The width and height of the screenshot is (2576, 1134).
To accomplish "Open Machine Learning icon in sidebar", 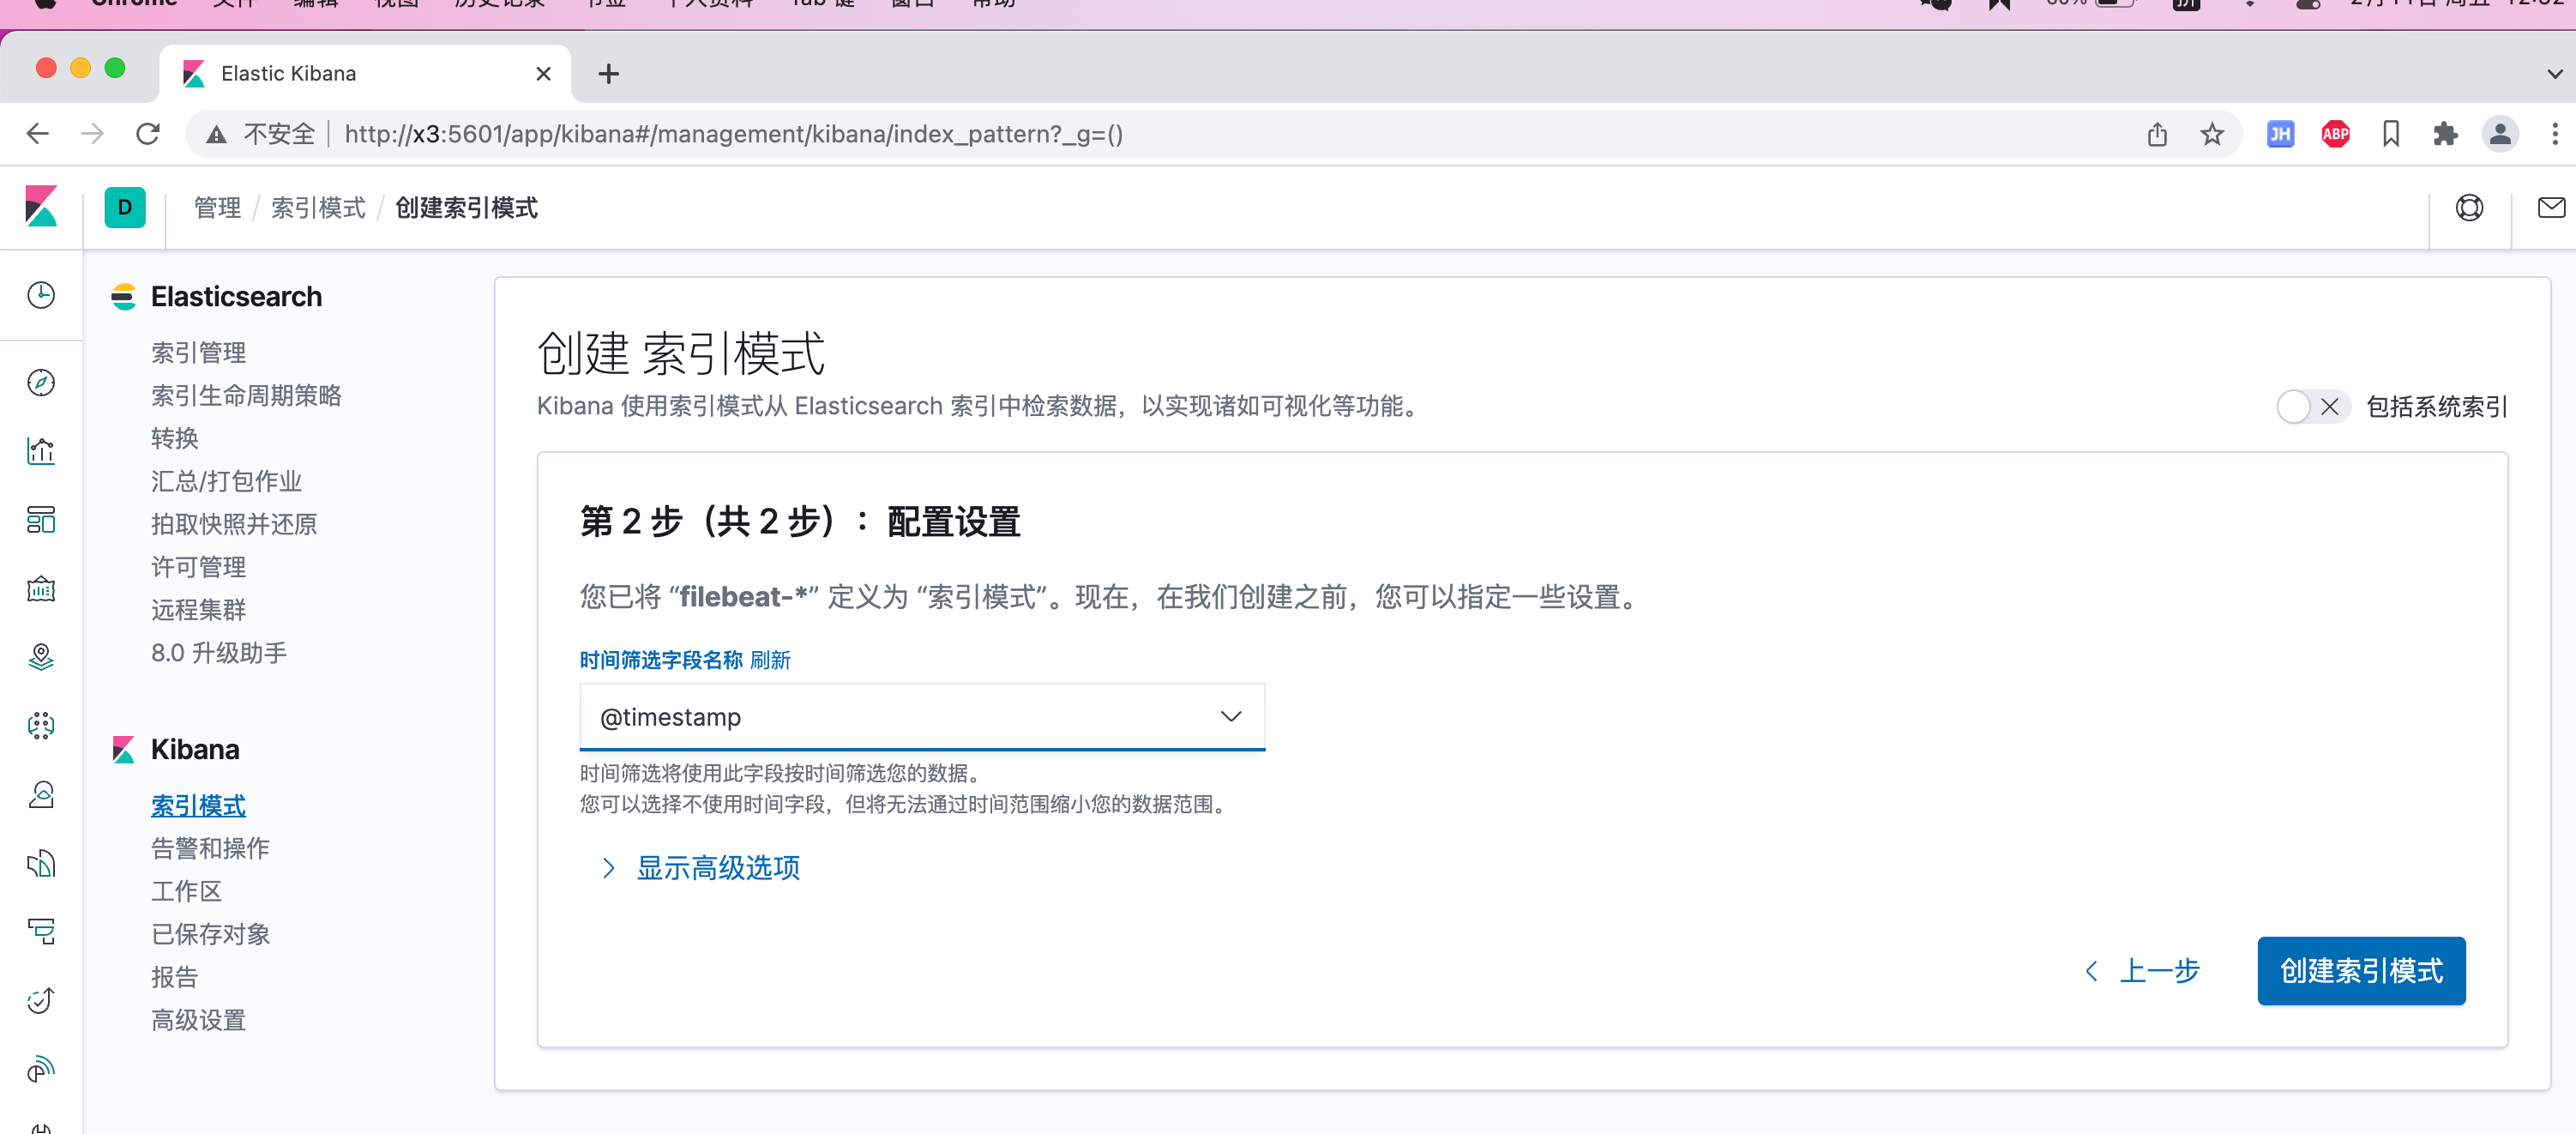I will [41, 726].
